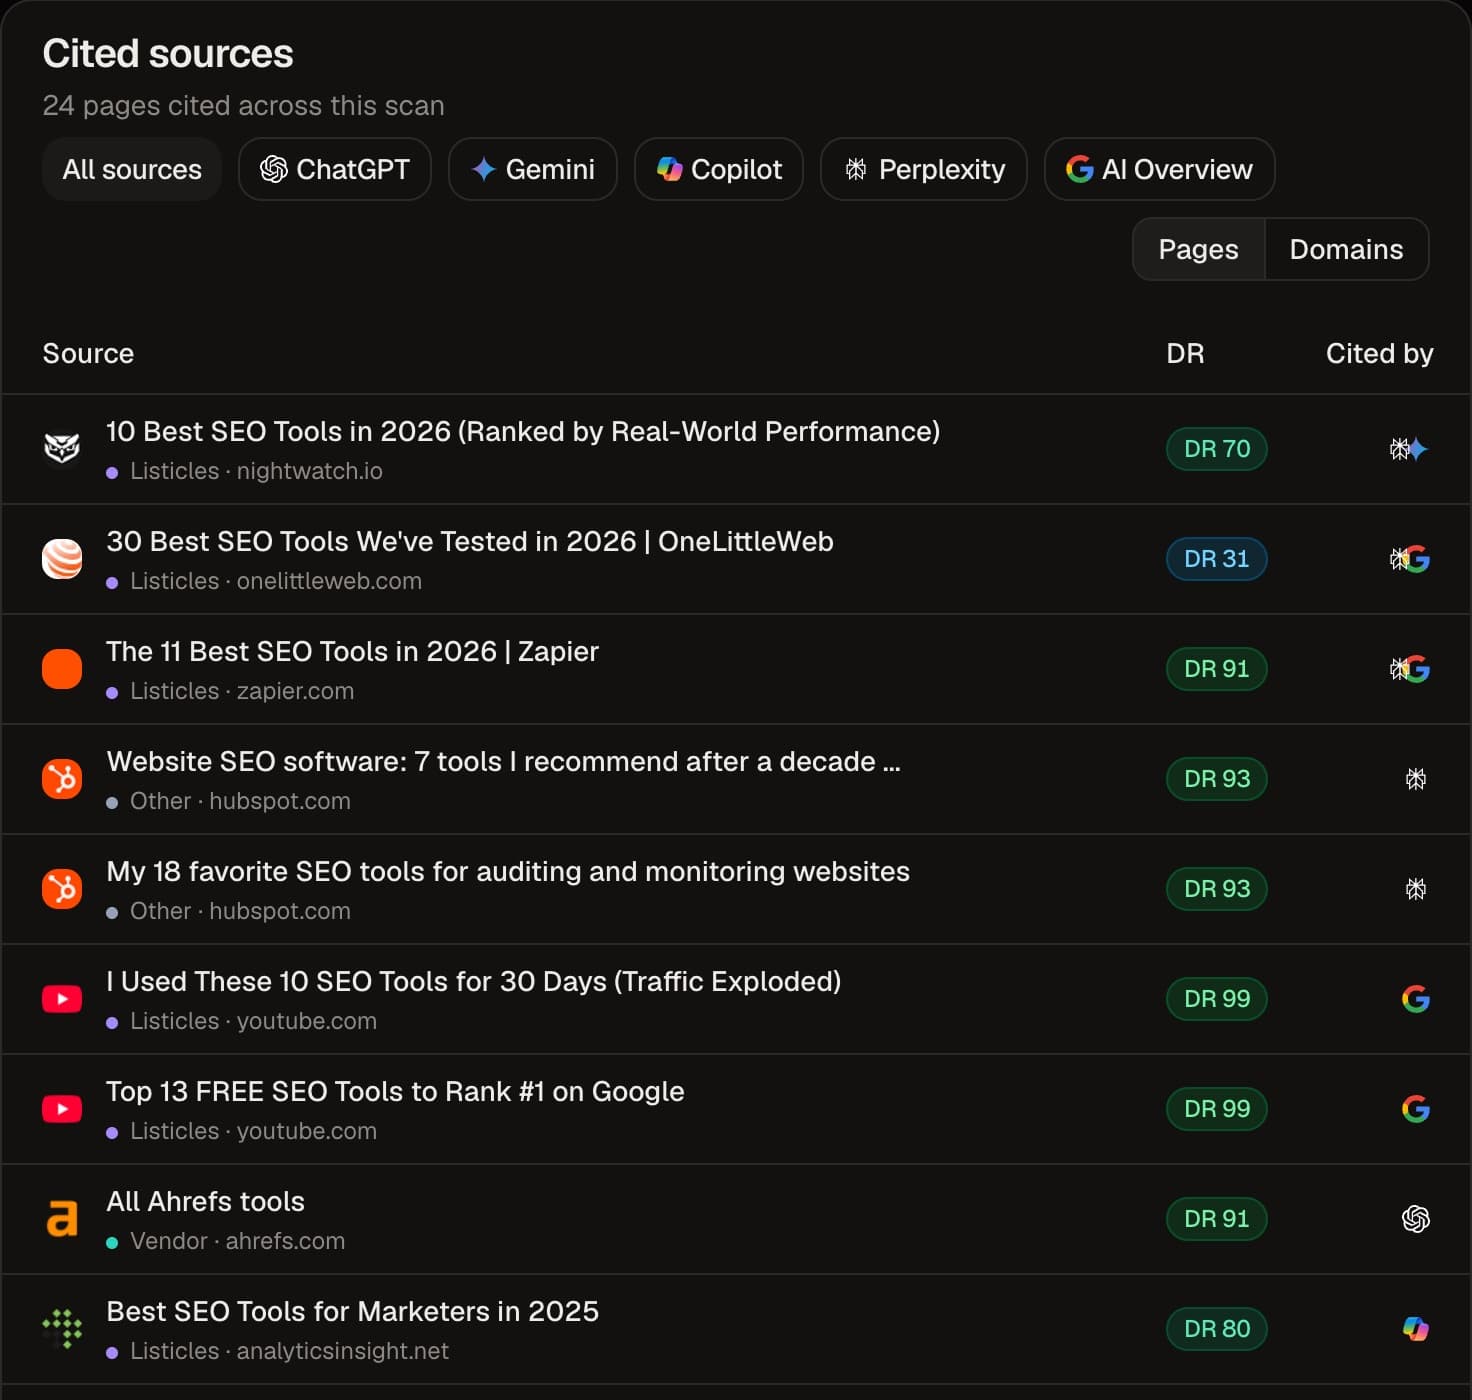Open Top 13 FREE SEO Tools link
The image size is (1472, 1400).
pos(395,1091)
